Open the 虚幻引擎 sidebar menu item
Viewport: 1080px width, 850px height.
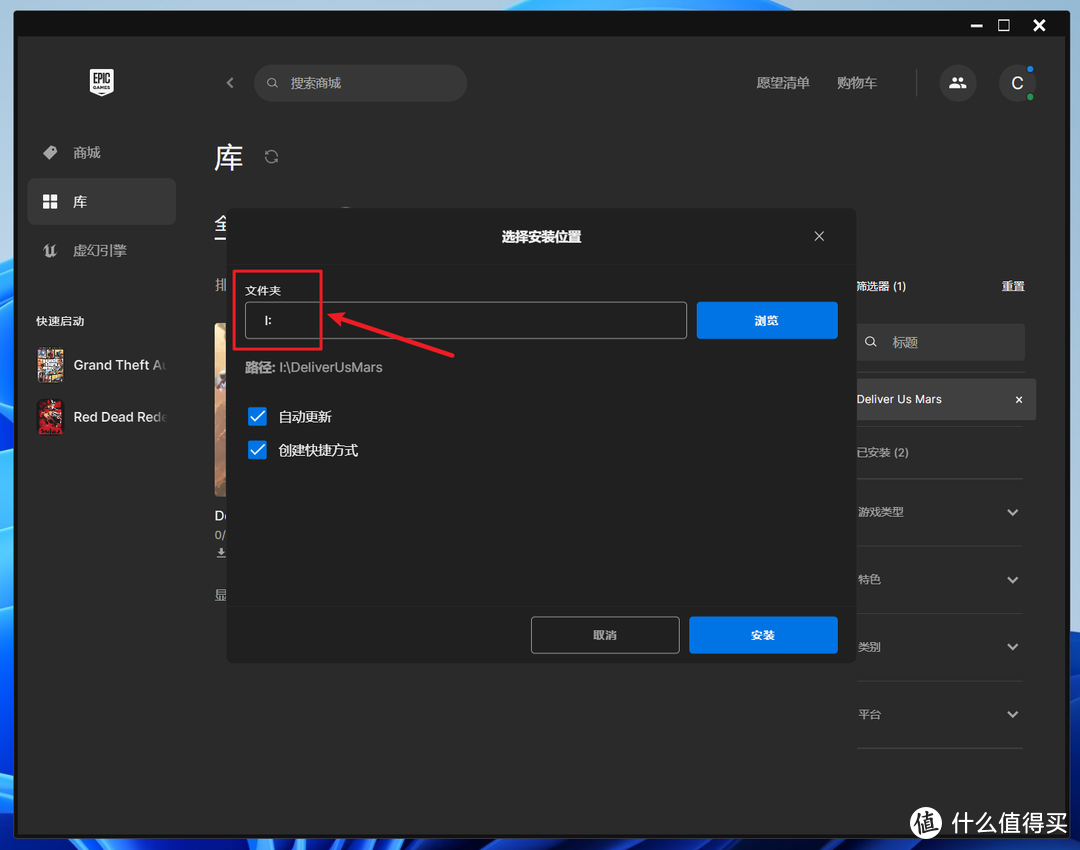click(x=102, y=251)
